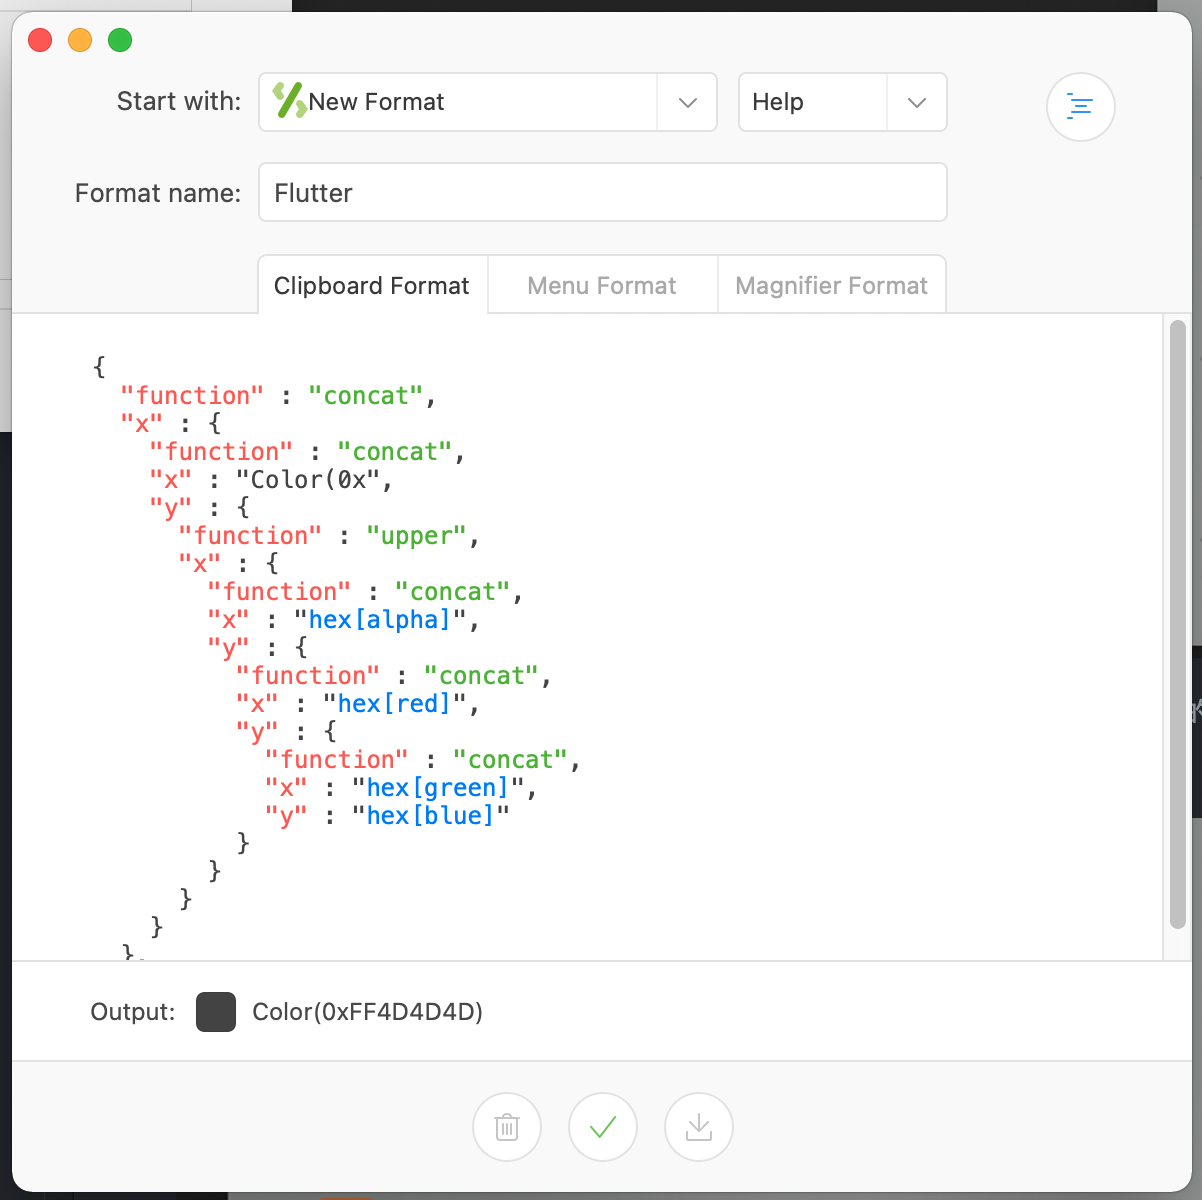Click the Start with label
The height and width of the screenshot is (1200, 1202).
tap(179, 102)
